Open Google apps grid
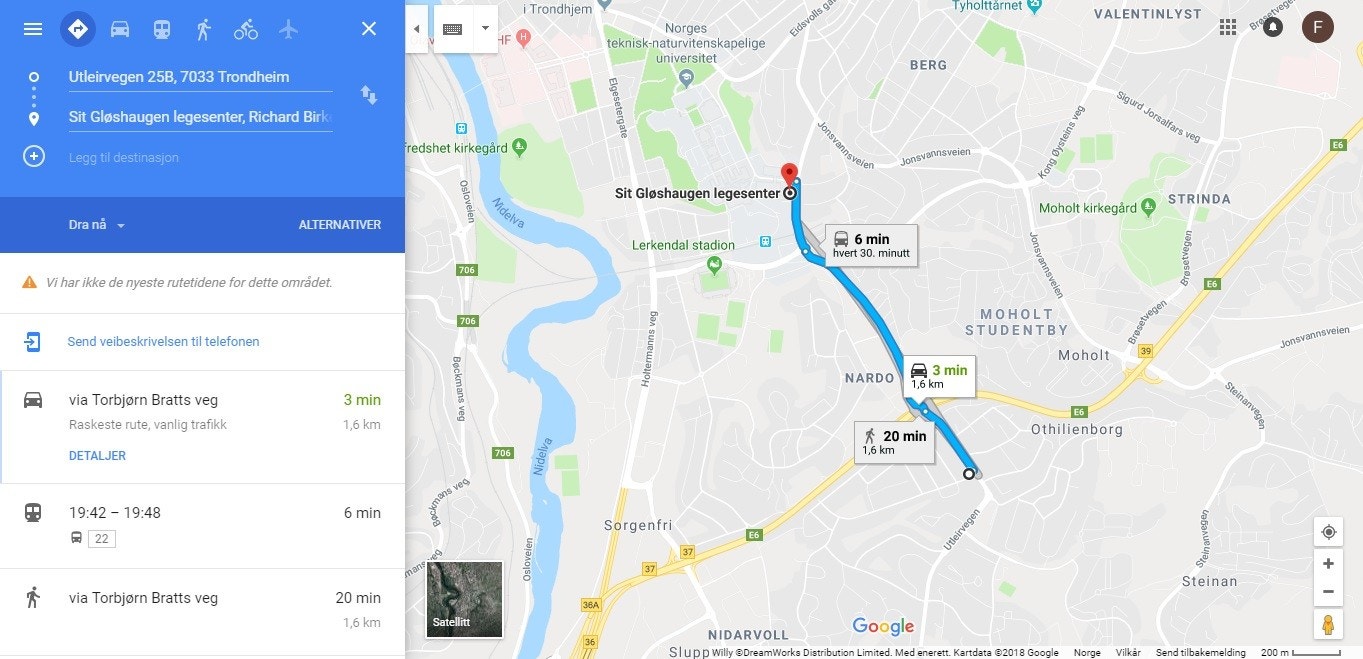Image resolution: width=1363 pixels, height=659 pixels. click(x=1228, y=27)
